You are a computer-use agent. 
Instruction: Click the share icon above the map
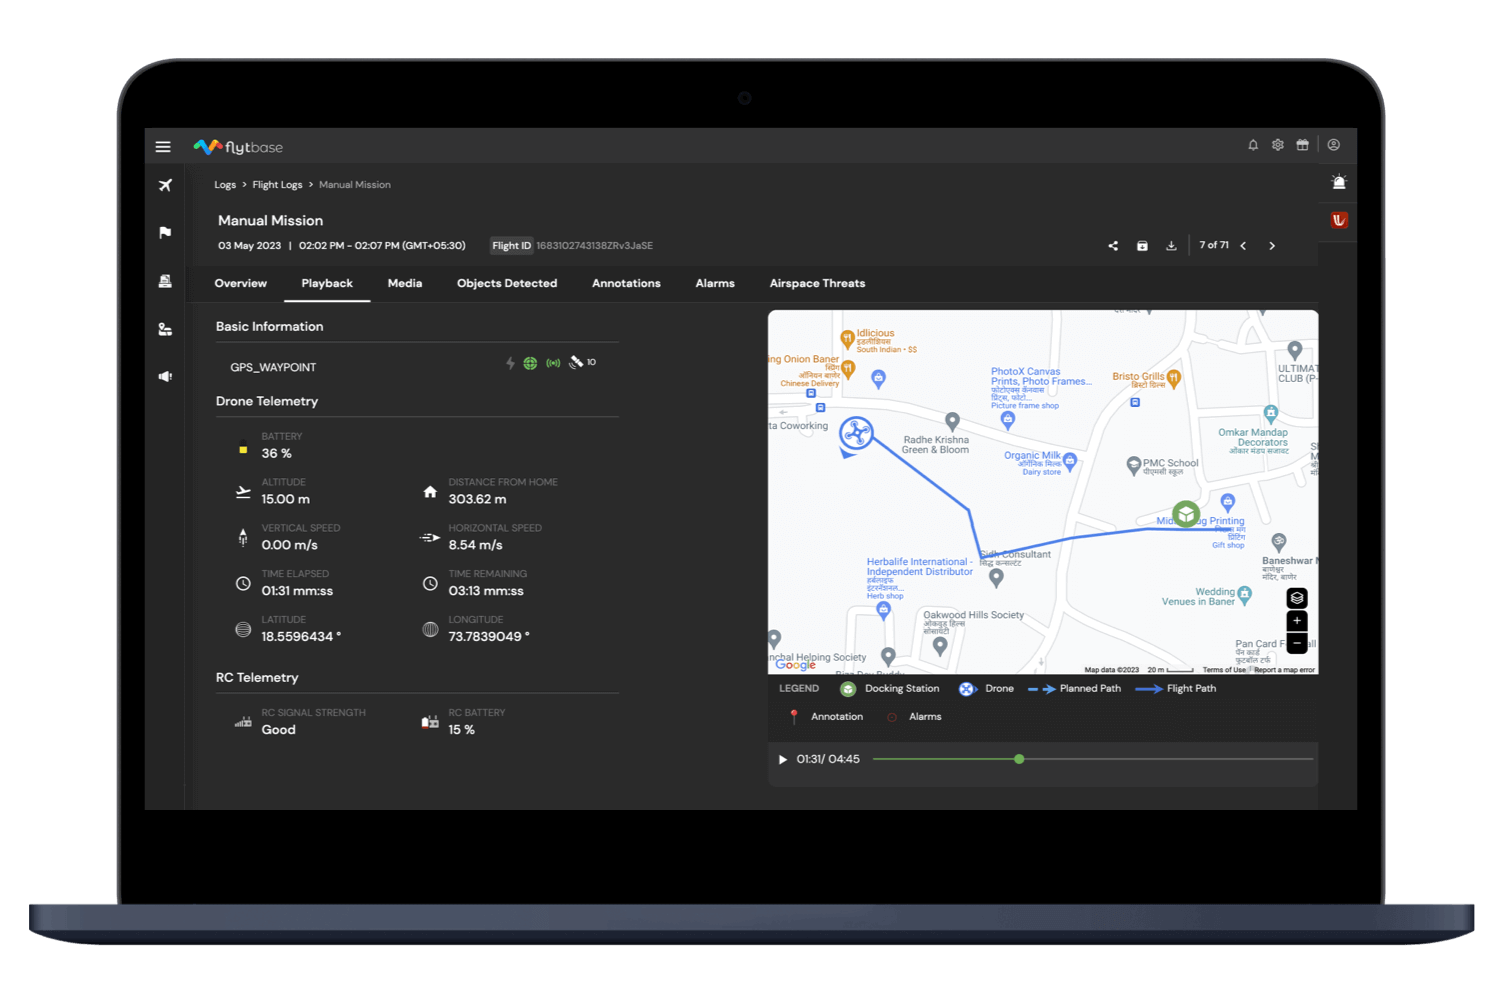1112,245
